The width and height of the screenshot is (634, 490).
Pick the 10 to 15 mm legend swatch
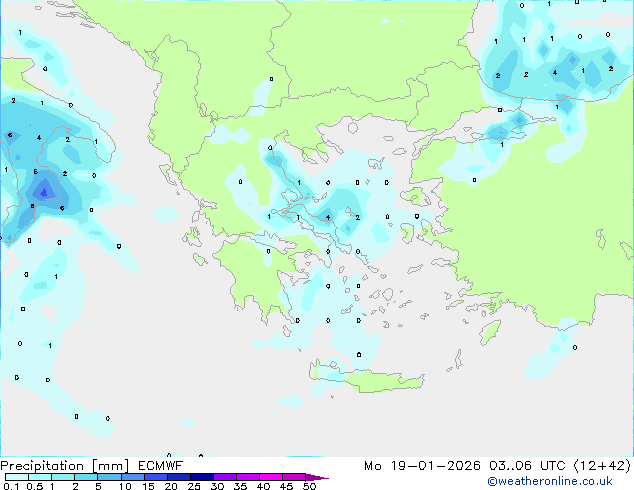(132, 477)
